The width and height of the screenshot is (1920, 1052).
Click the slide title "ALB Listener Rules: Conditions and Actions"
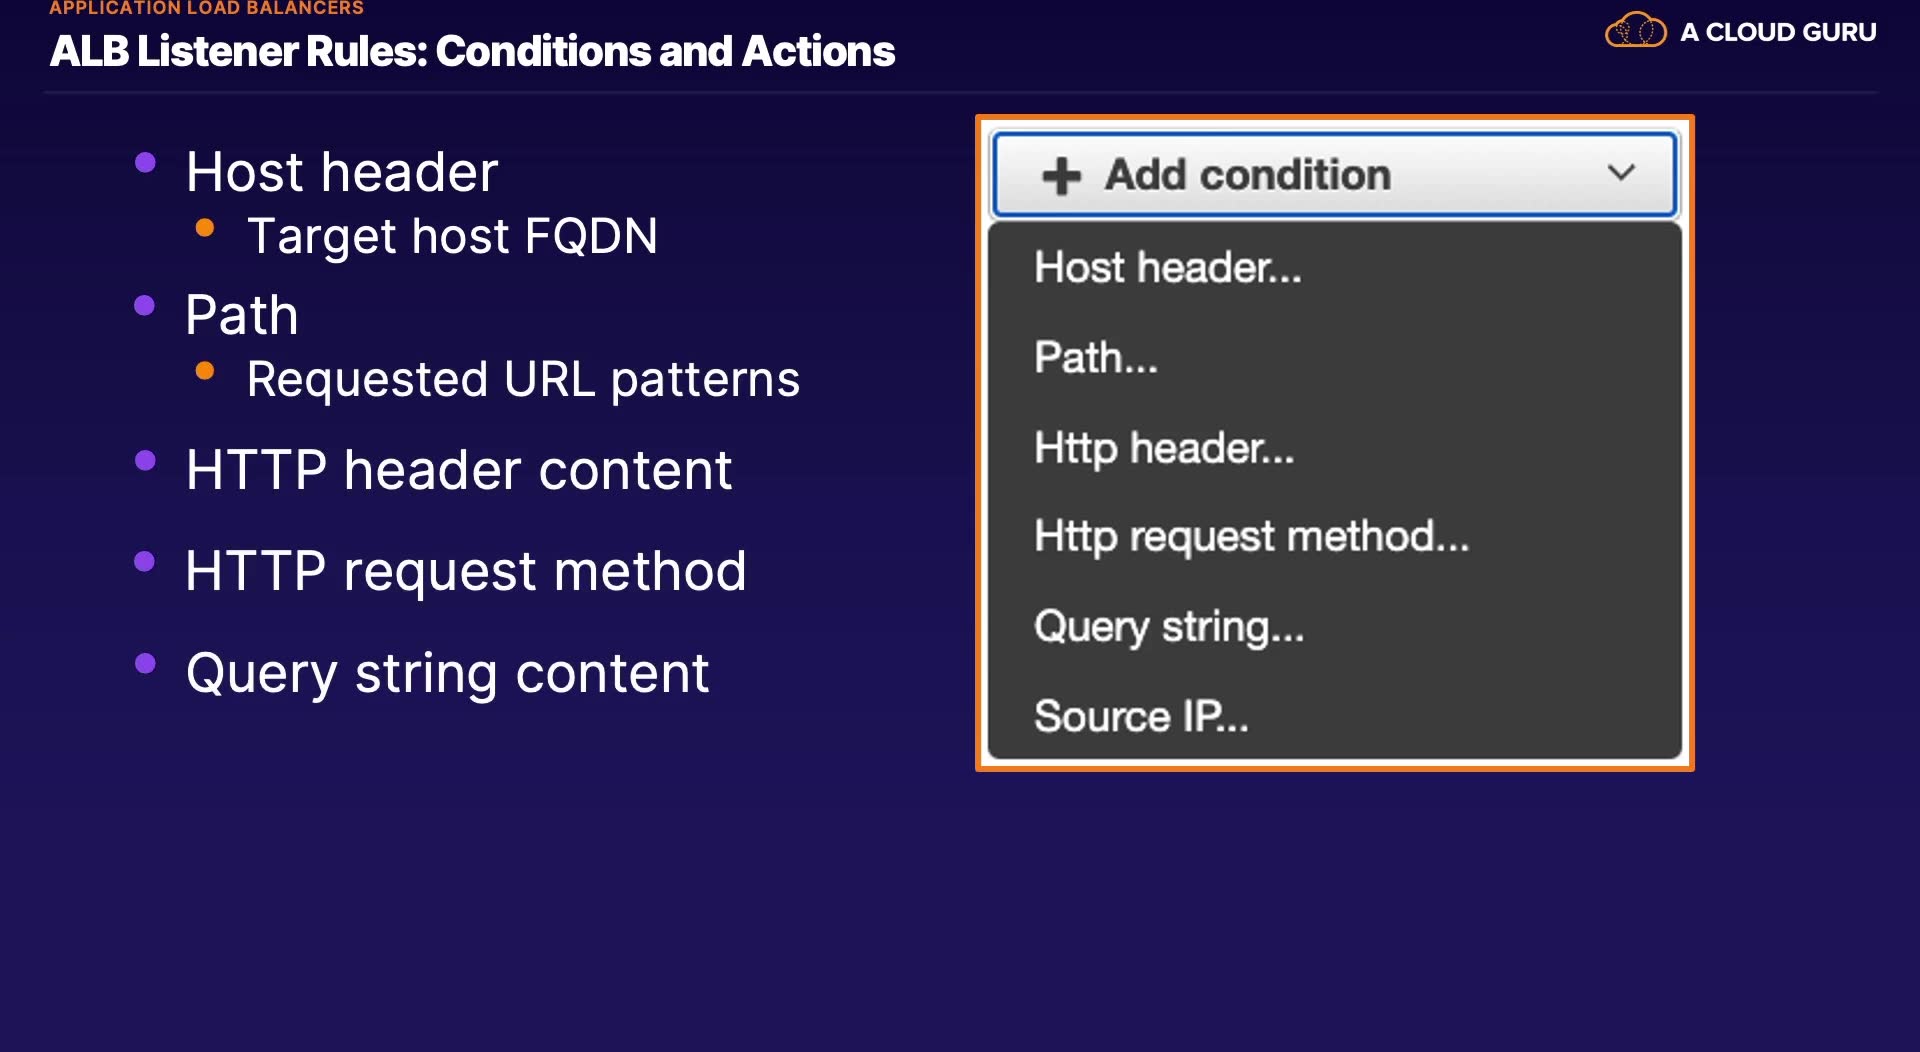click(472, 52)
